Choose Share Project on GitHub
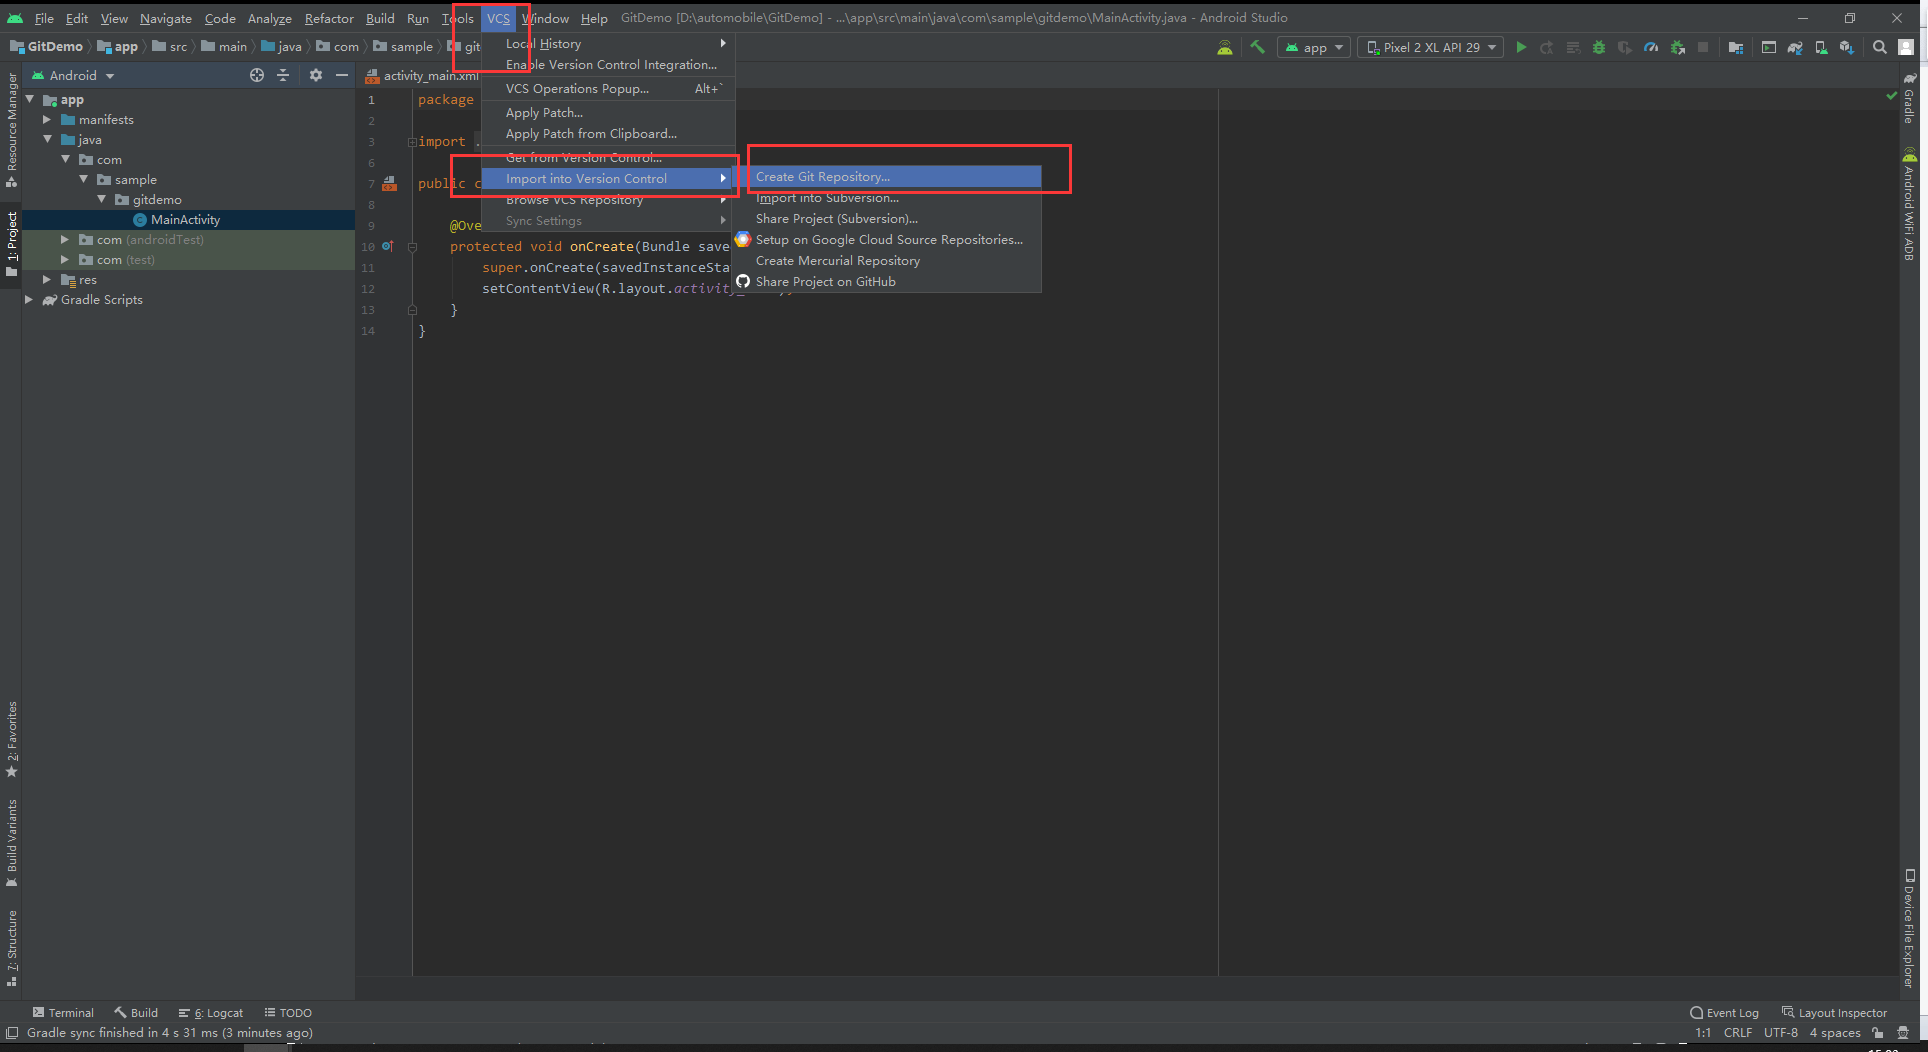The height and width of the screenshot is (1052, 1928). 886,282
